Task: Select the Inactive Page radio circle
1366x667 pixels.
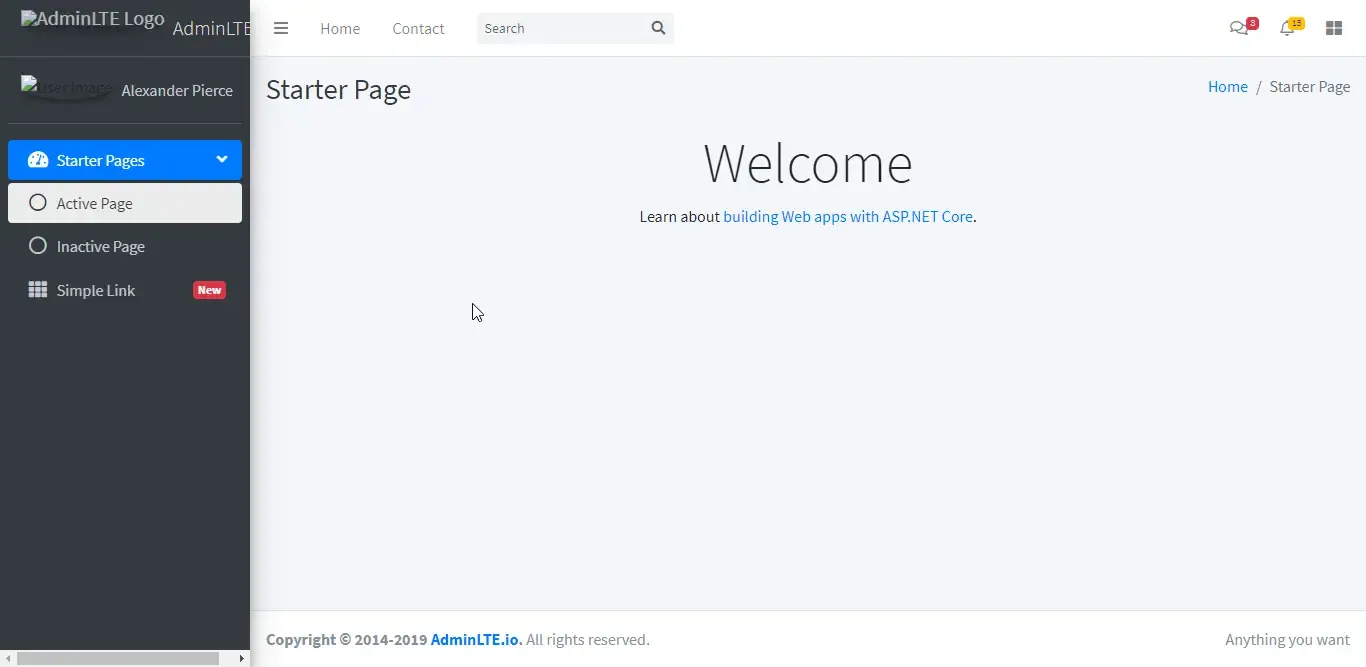Action: tap(38, 246)
